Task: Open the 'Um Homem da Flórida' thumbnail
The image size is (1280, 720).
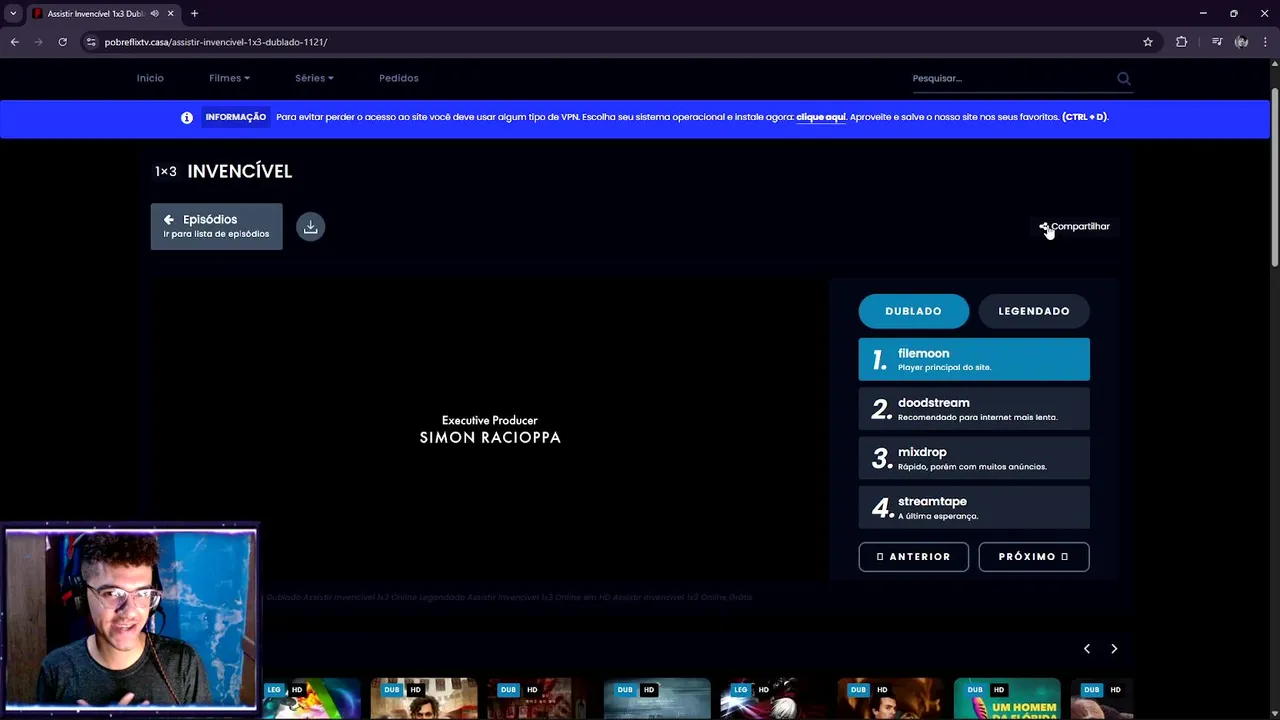Action: [1007, 699]
